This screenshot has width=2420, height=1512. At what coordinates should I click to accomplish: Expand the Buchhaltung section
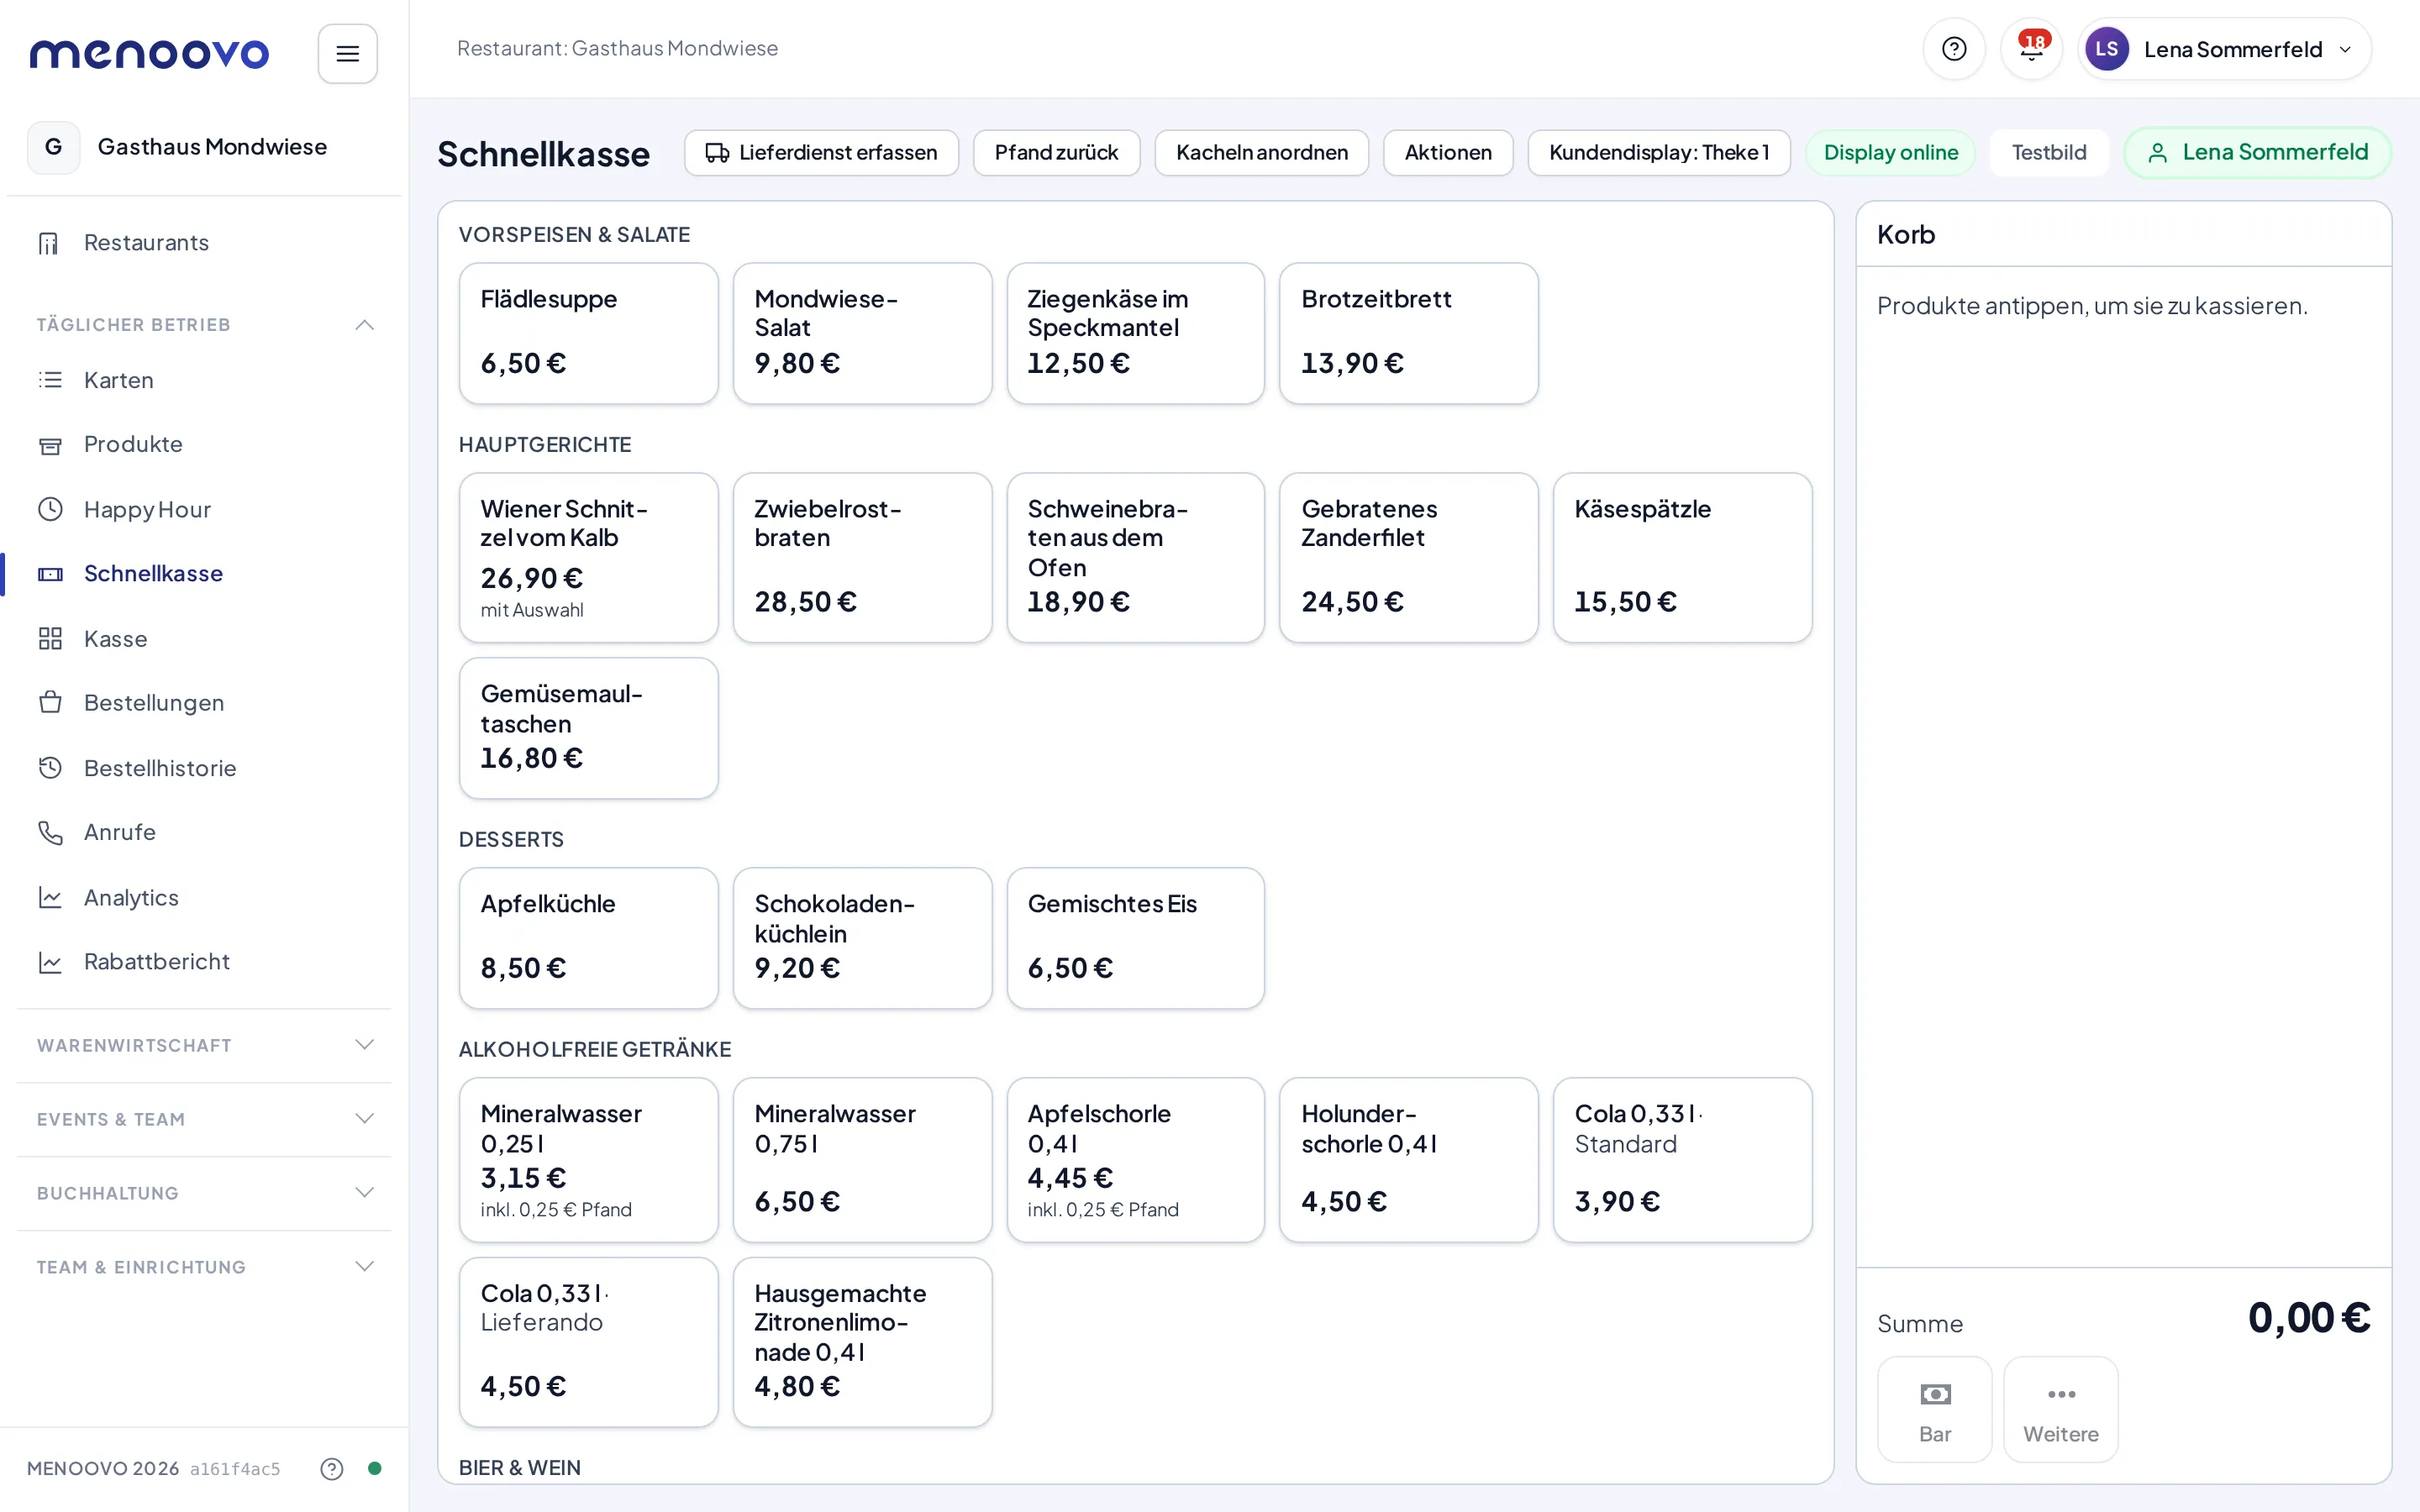(204, 1193)
